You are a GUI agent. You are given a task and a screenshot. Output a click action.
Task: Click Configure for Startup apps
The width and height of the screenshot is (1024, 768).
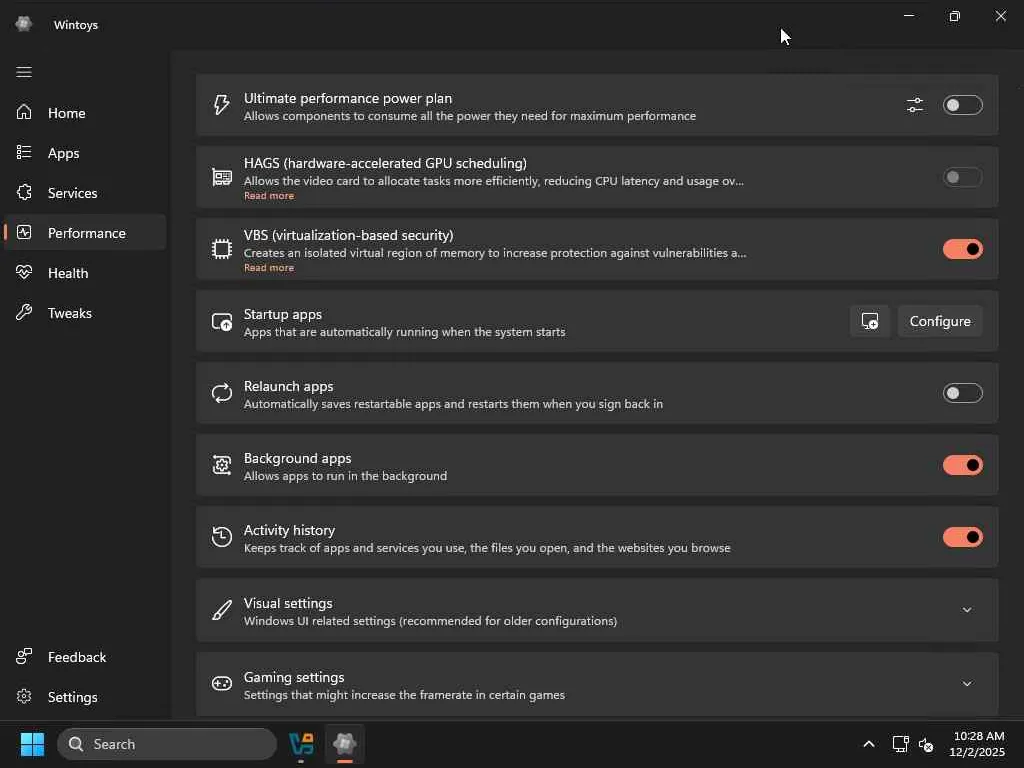point(940,321)
